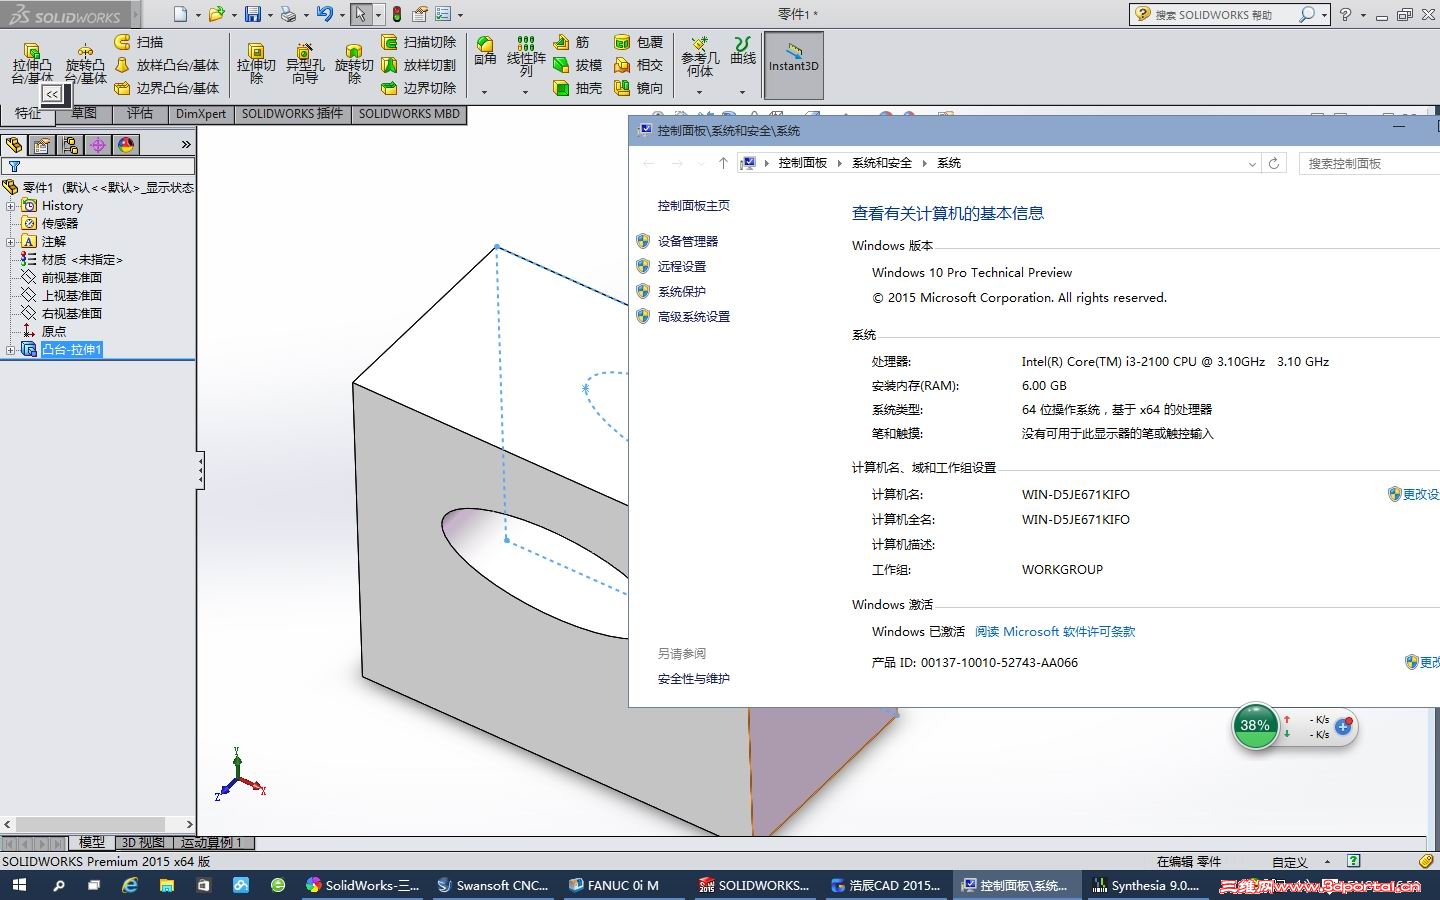Switch to the 草图 (Sketch) tab
Screen dimensions: 1440x900
click(84, 114)
